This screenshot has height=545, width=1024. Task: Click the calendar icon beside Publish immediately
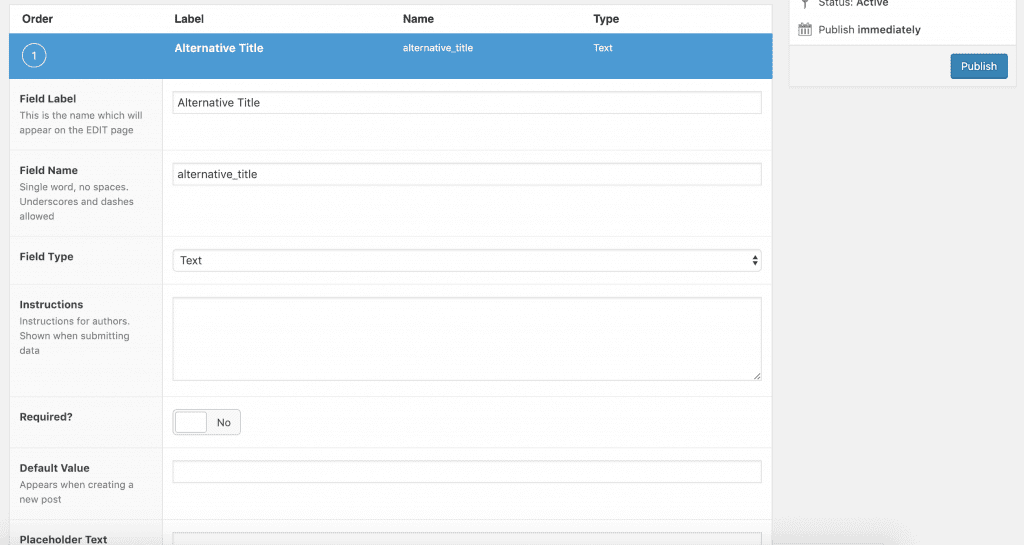pyautogui.click(x=805, y=30)
